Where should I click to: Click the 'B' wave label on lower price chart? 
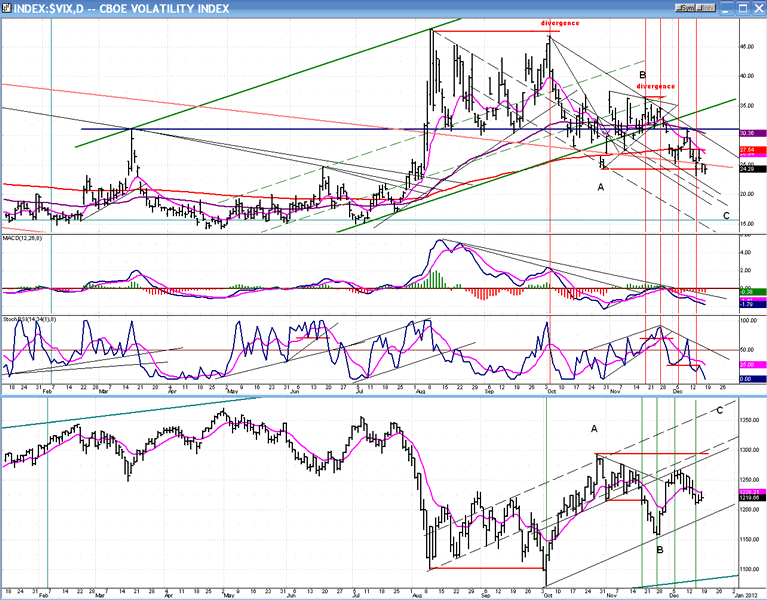click(x=659, y=550)
